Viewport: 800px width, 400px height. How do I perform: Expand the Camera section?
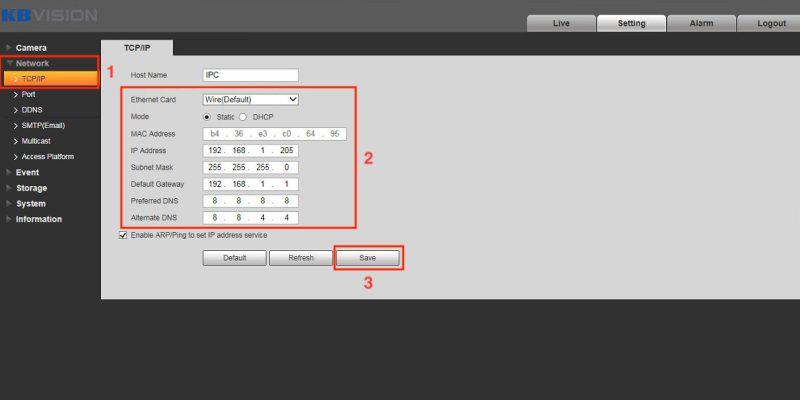[x=31, y=47]
